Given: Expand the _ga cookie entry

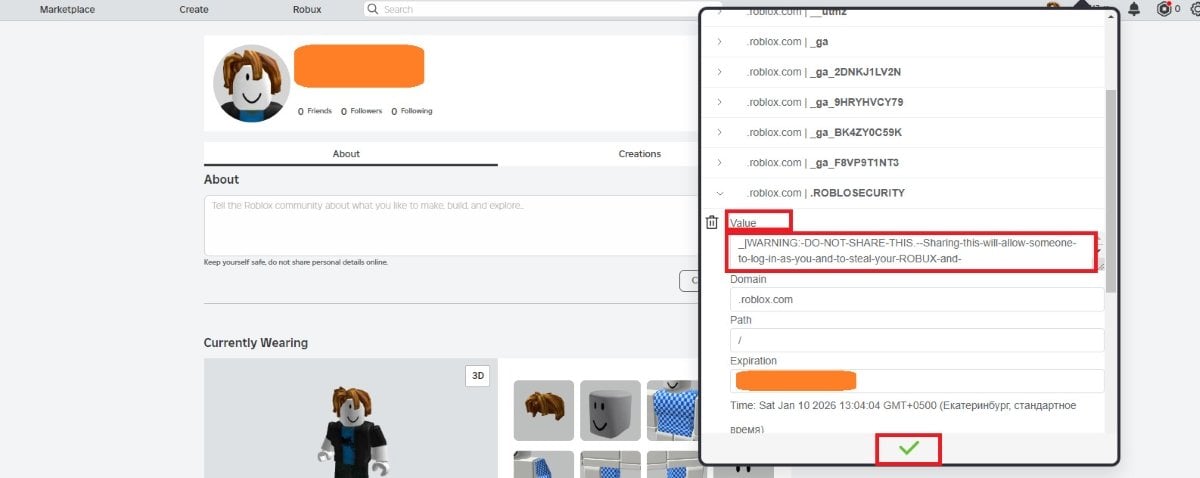Looking at the screenshot, I should [x=719, y=42].
